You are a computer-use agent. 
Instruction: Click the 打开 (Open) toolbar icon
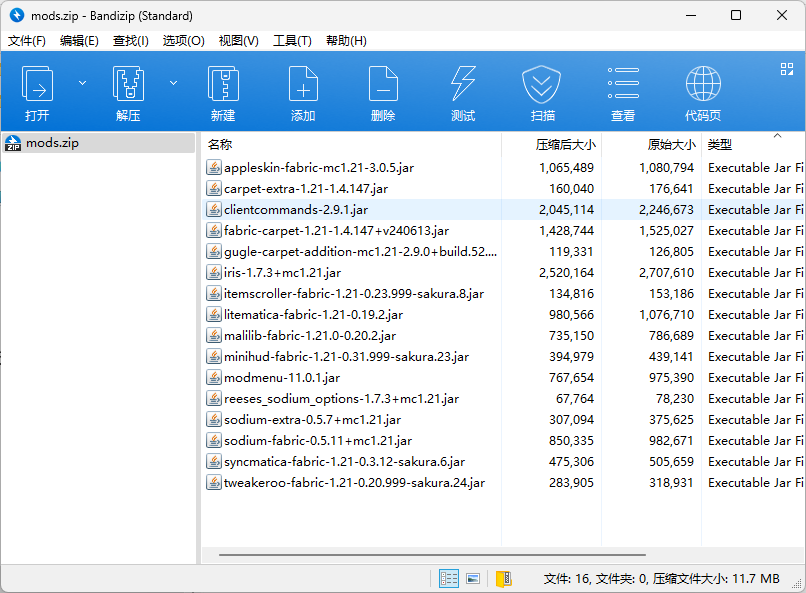(x=37, y=83)
